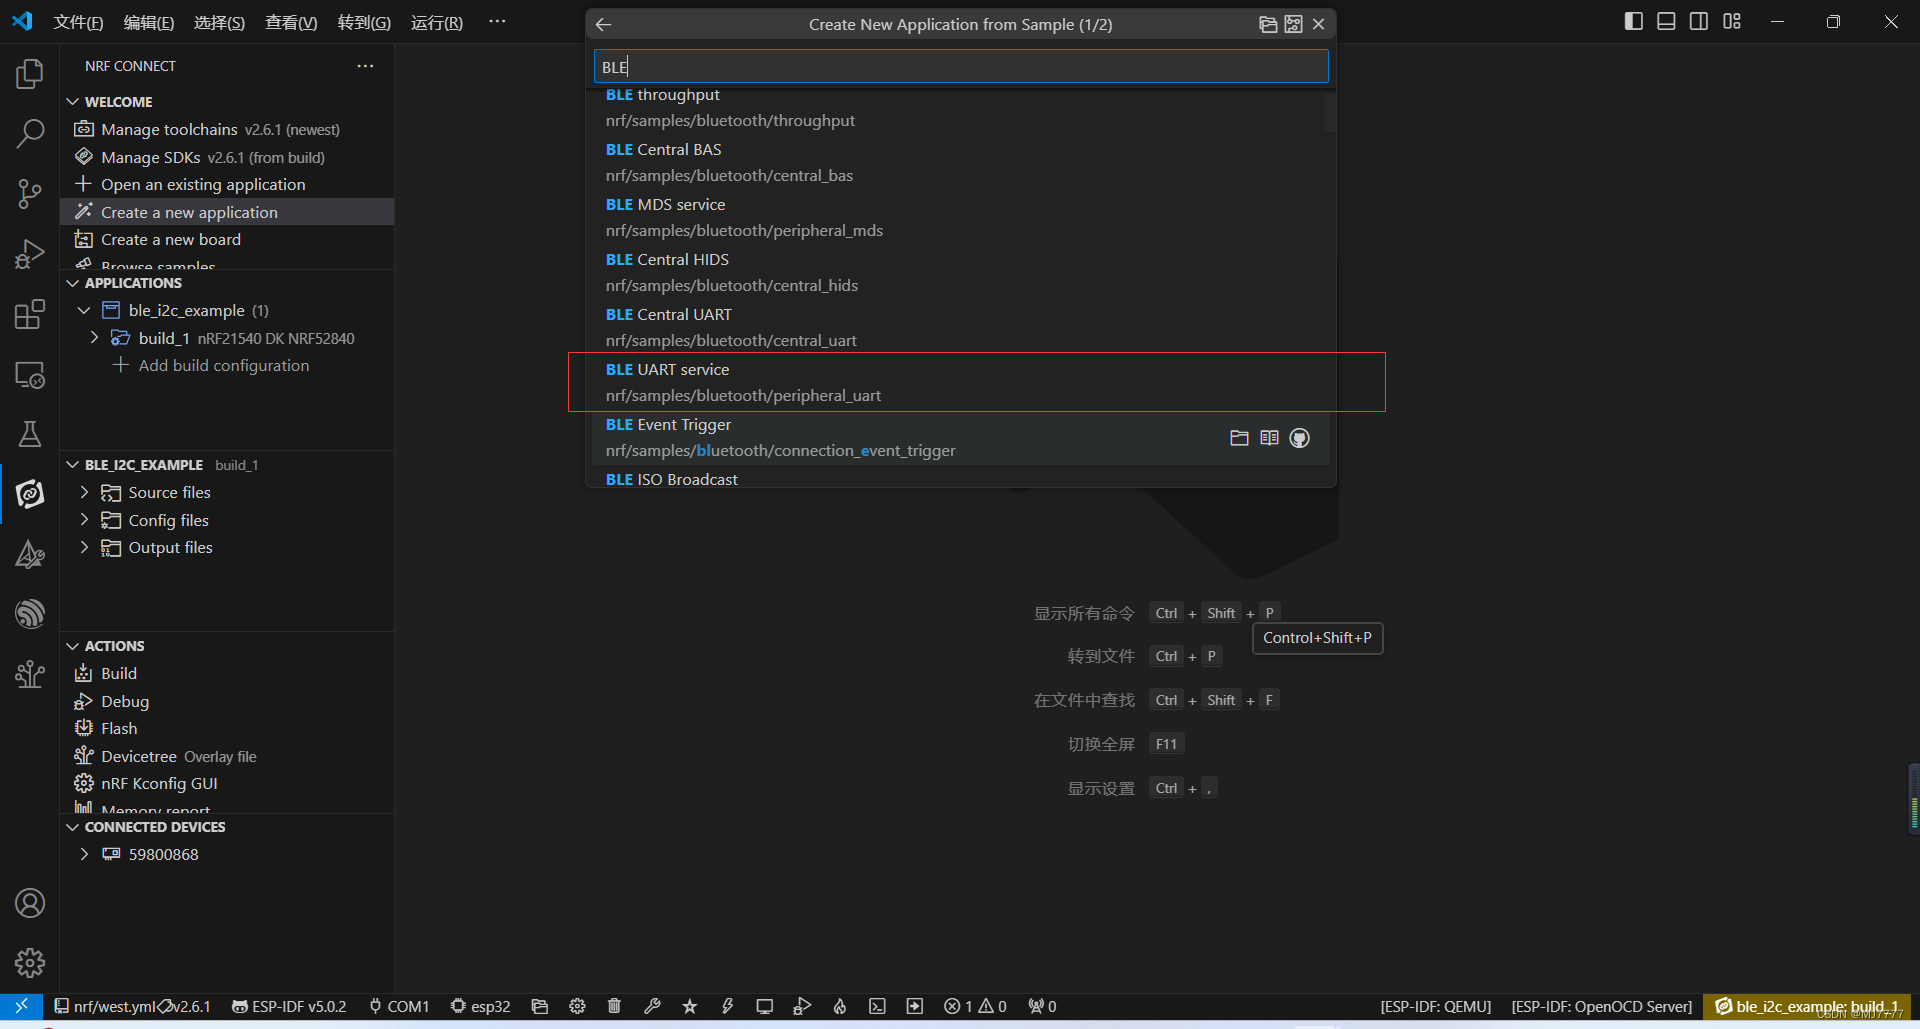
Task: Select Create a new board
Action: 171,239
